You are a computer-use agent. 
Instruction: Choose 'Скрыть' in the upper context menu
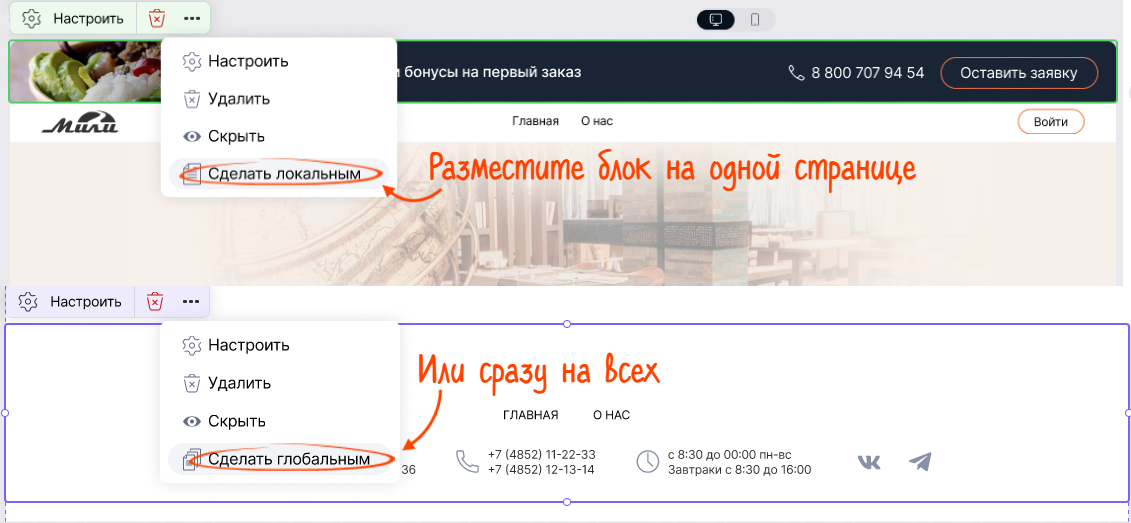pyautogui.click(x=236, y=136)
